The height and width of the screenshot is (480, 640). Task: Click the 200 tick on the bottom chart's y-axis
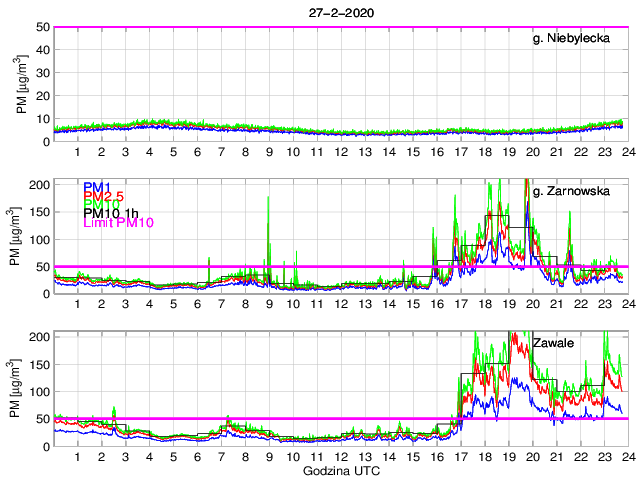(x=40, y=337)
